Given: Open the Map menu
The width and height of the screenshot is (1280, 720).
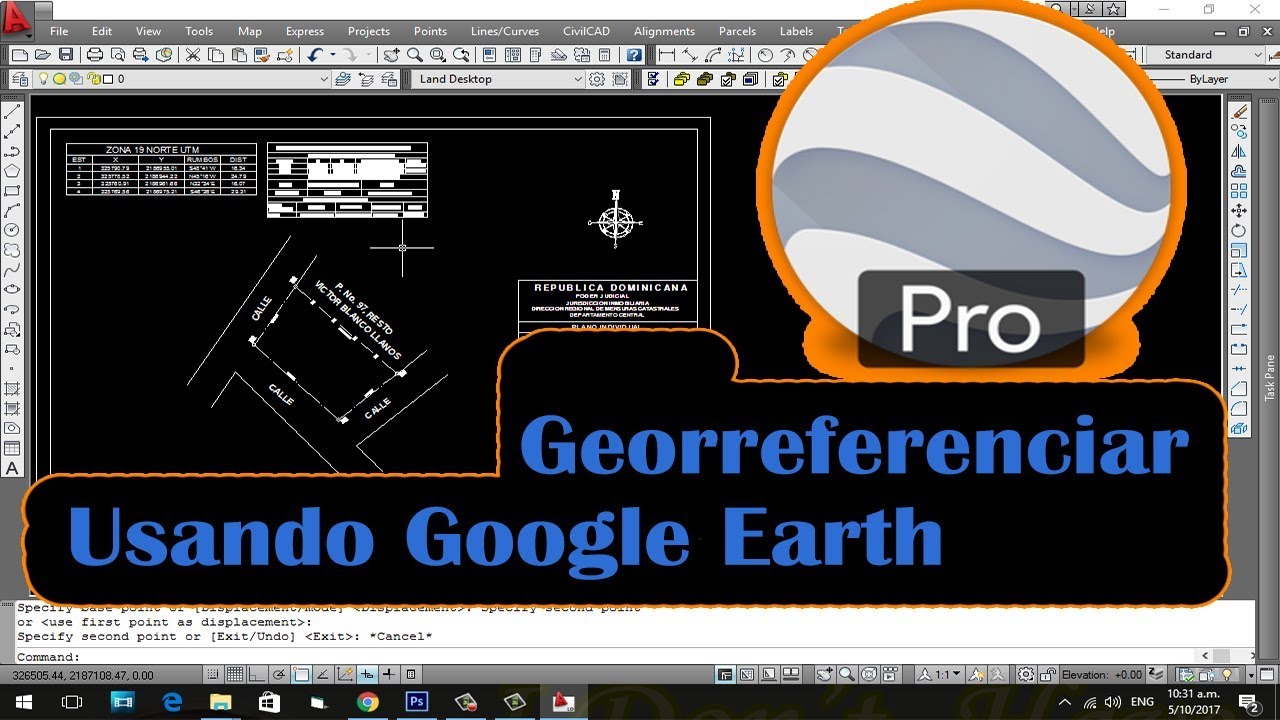Looking at the screenshot, I should [x=250, y=31].
